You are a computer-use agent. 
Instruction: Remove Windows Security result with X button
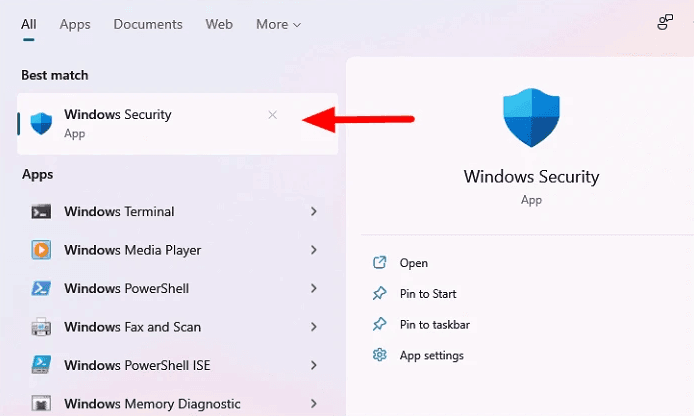(273, 115)
